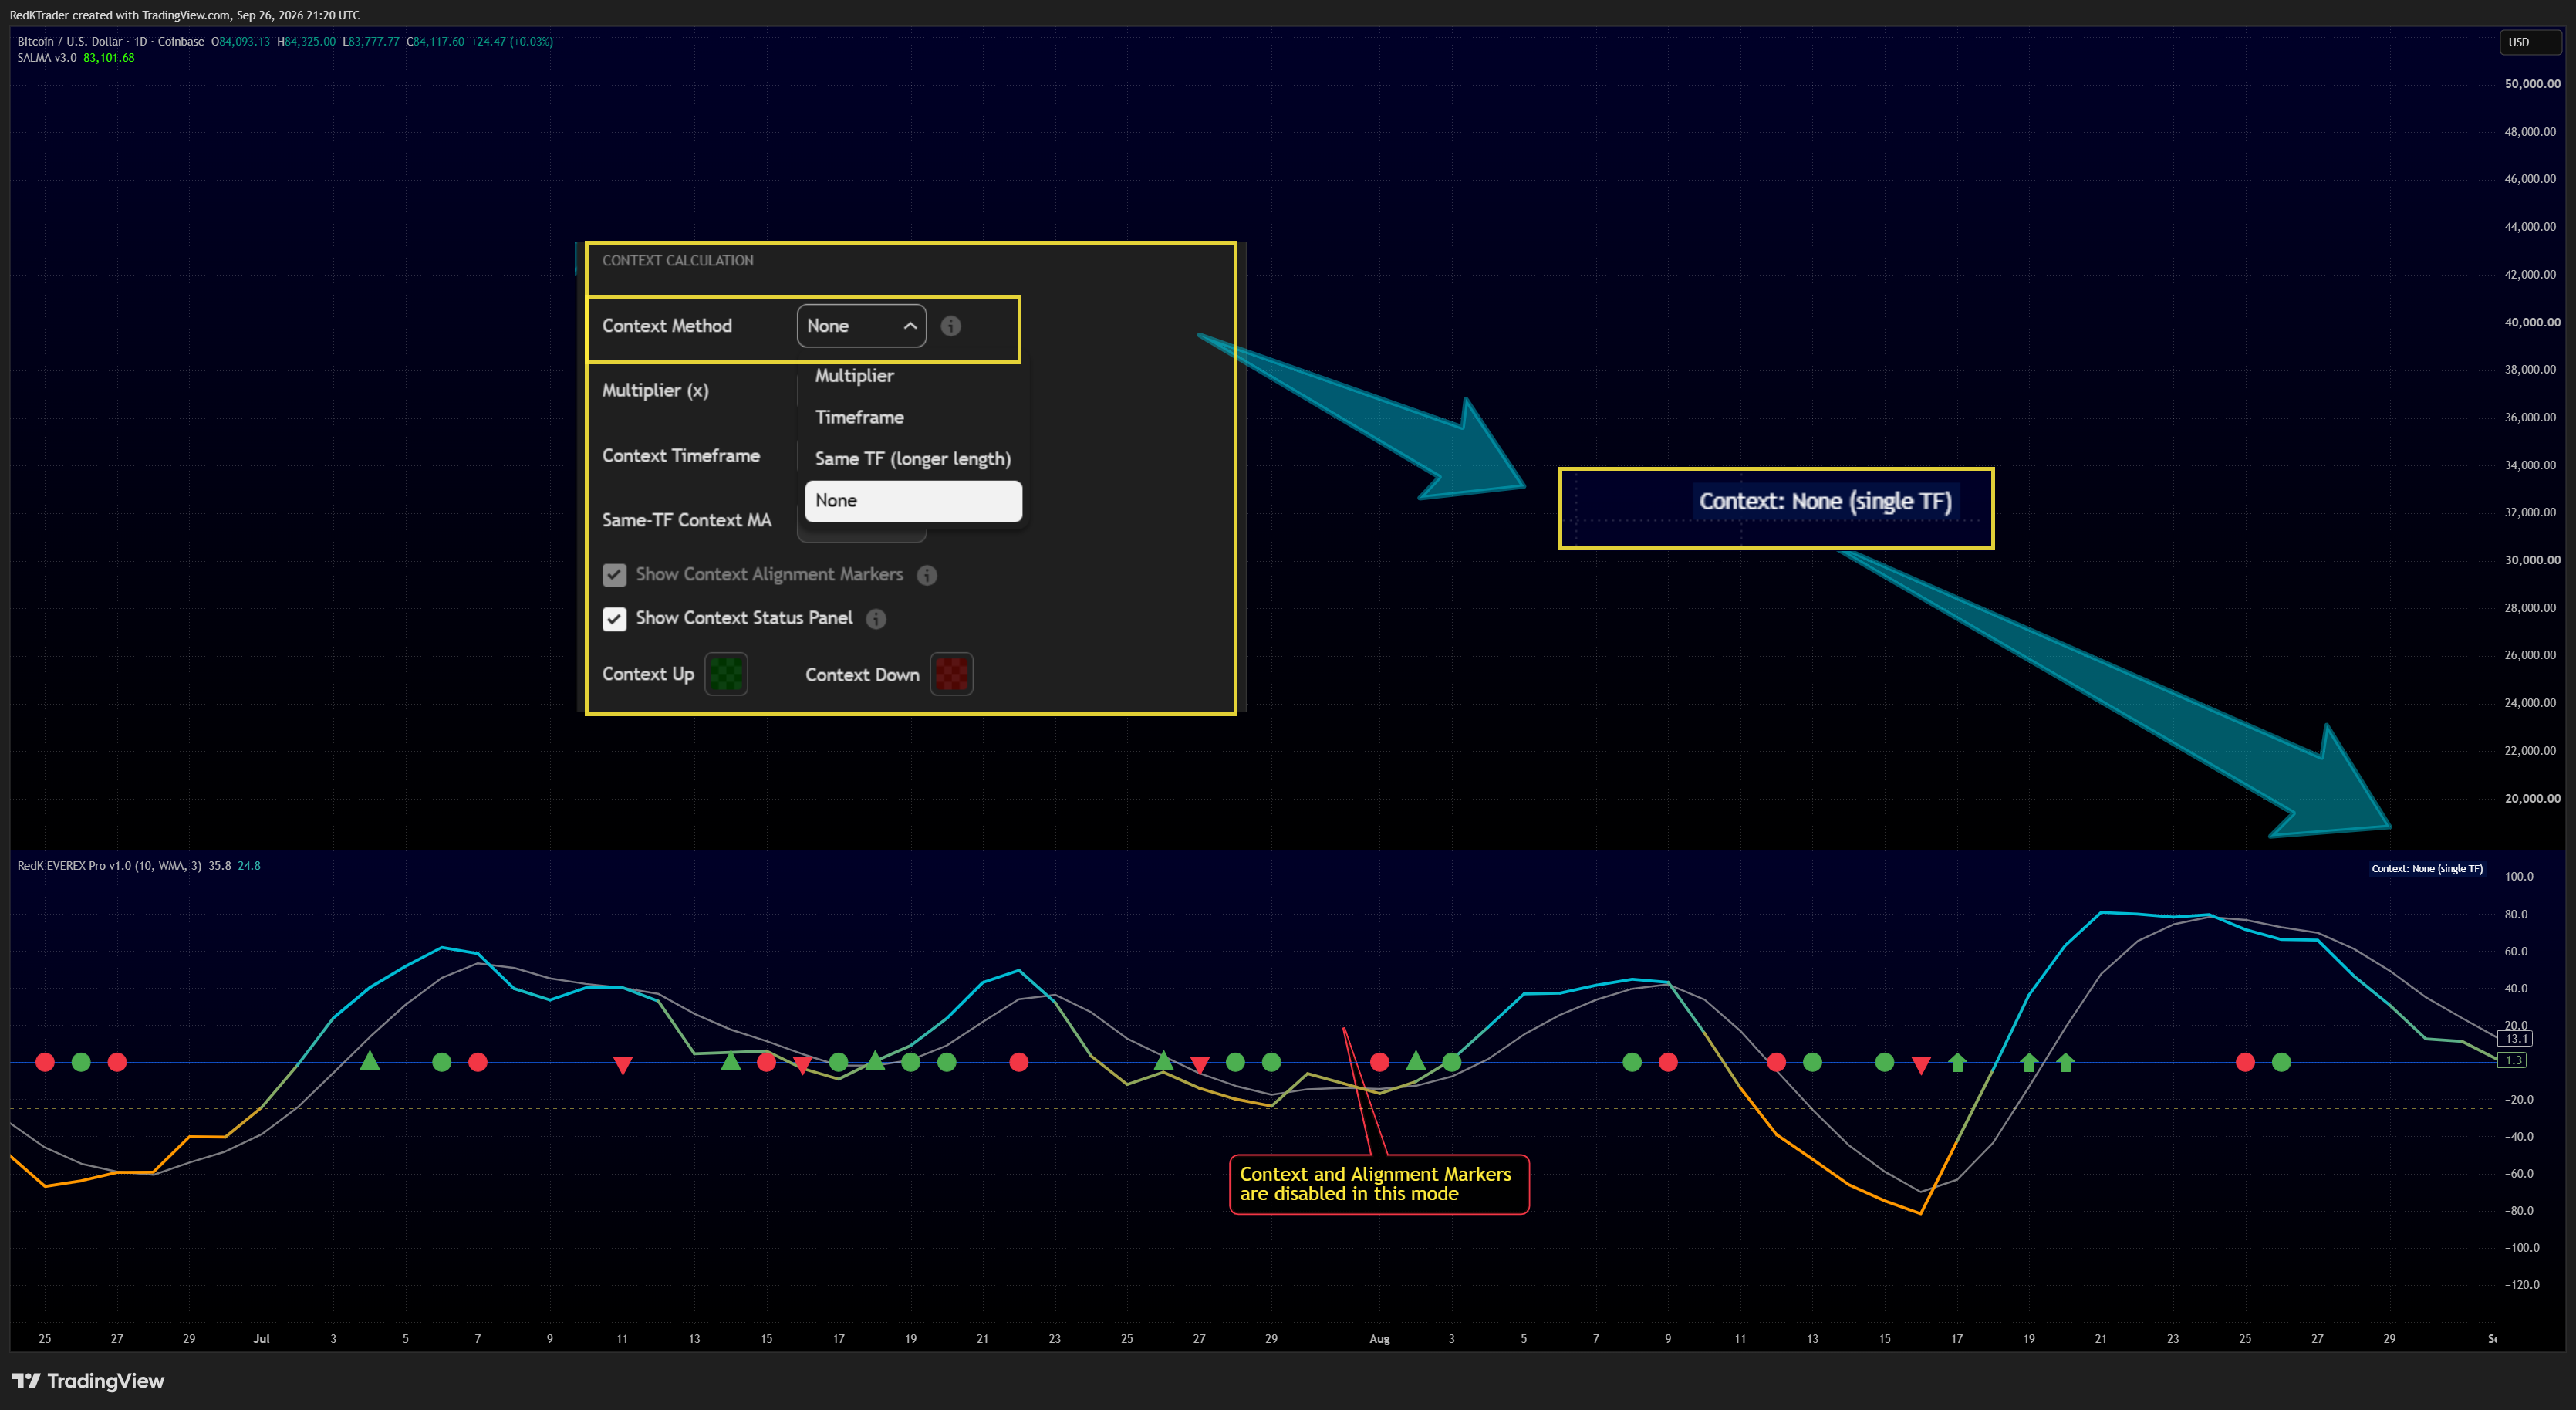Open the Context Down red color swatch

[951, 674]
